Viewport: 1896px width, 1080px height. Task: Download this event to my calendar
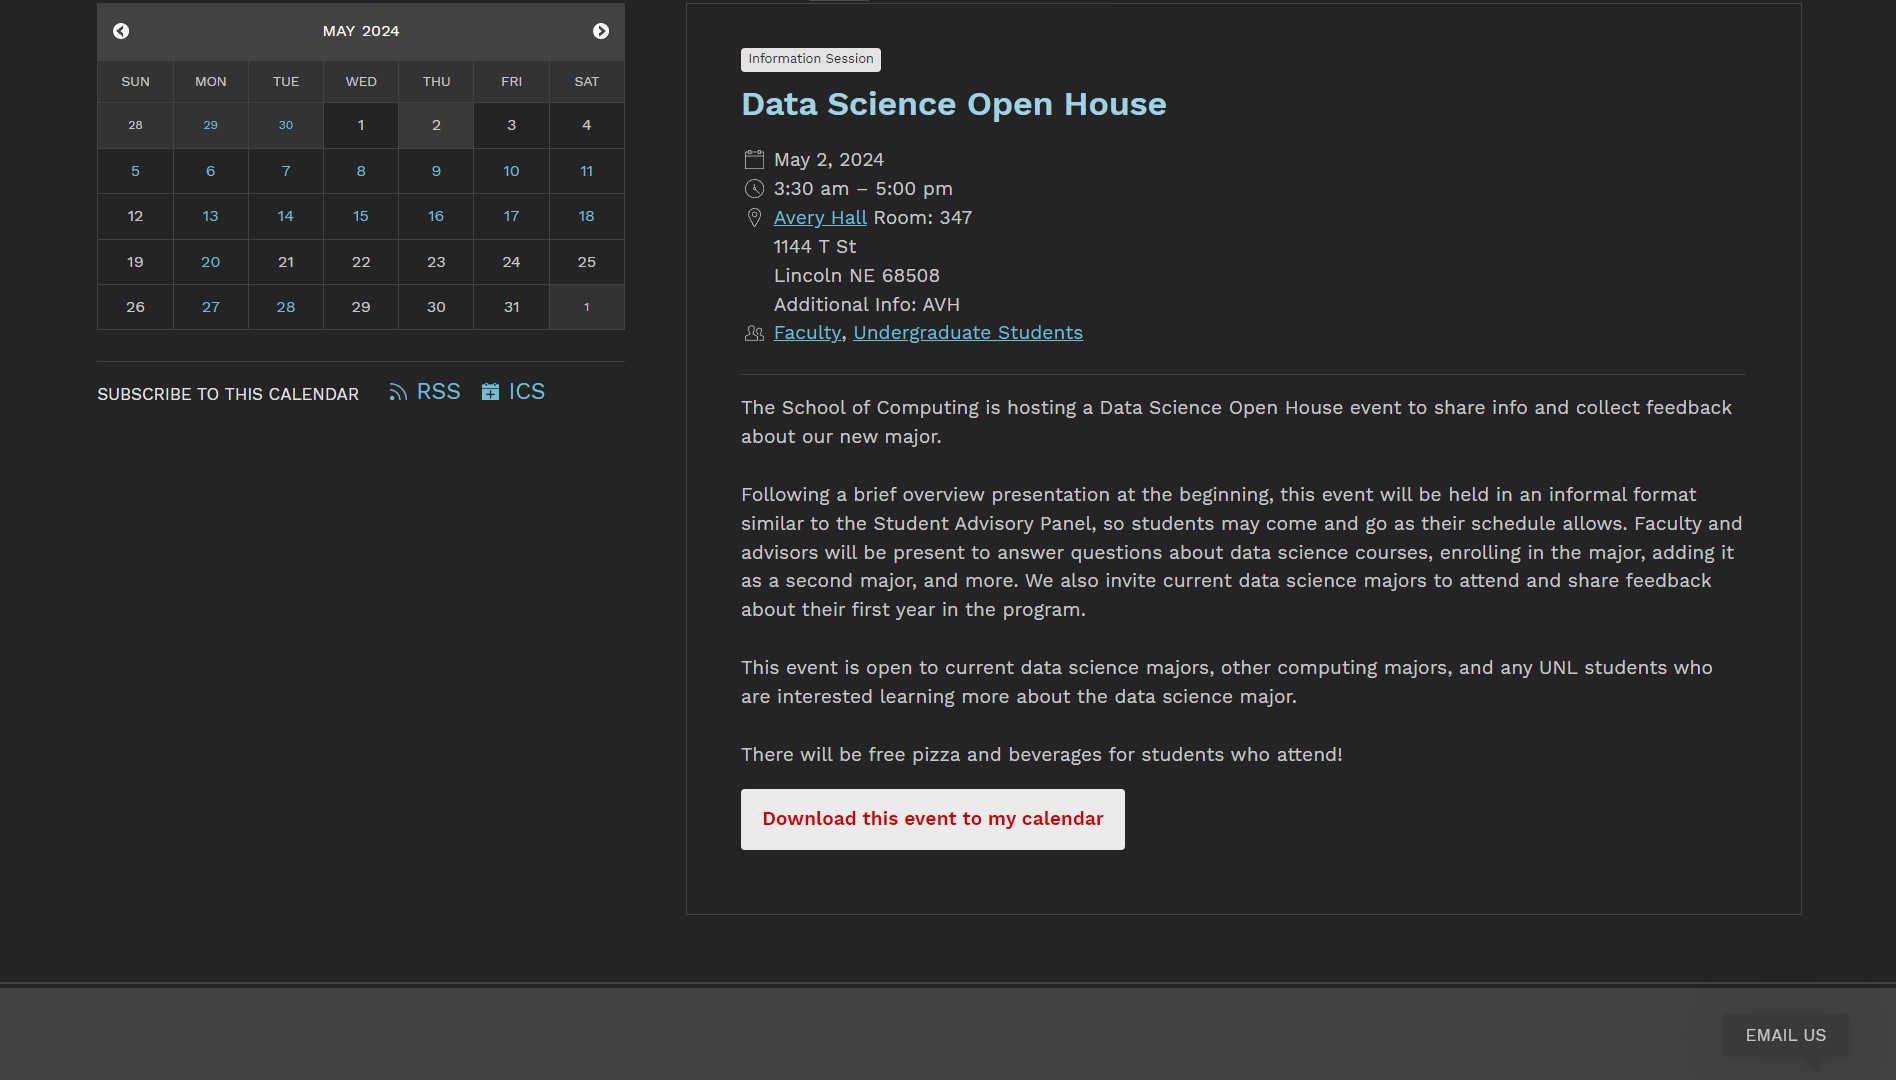[x=932, y=819]
